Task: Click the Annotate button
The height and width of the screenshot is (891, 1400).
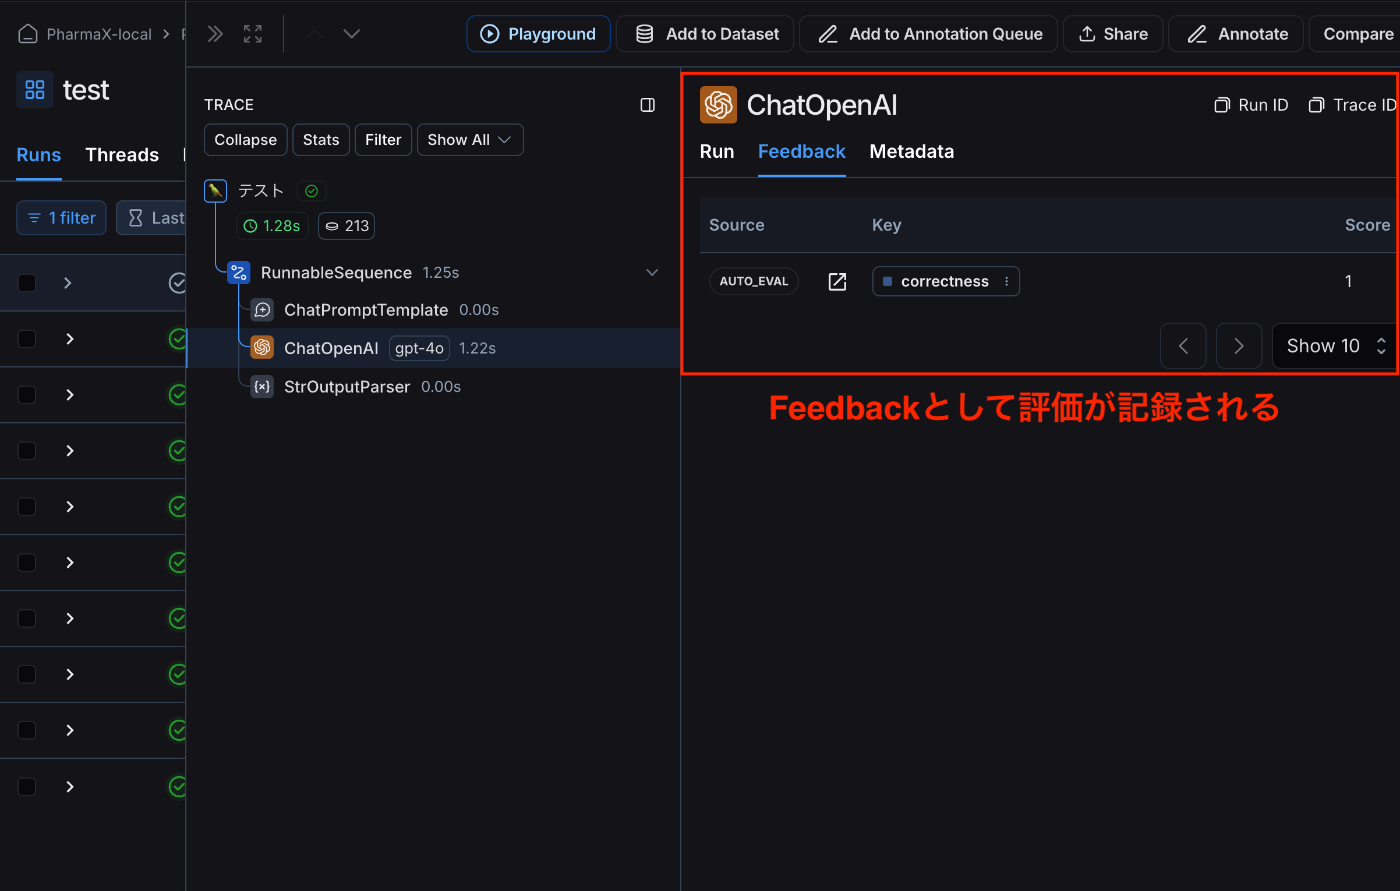Action: coord(1236,34)
